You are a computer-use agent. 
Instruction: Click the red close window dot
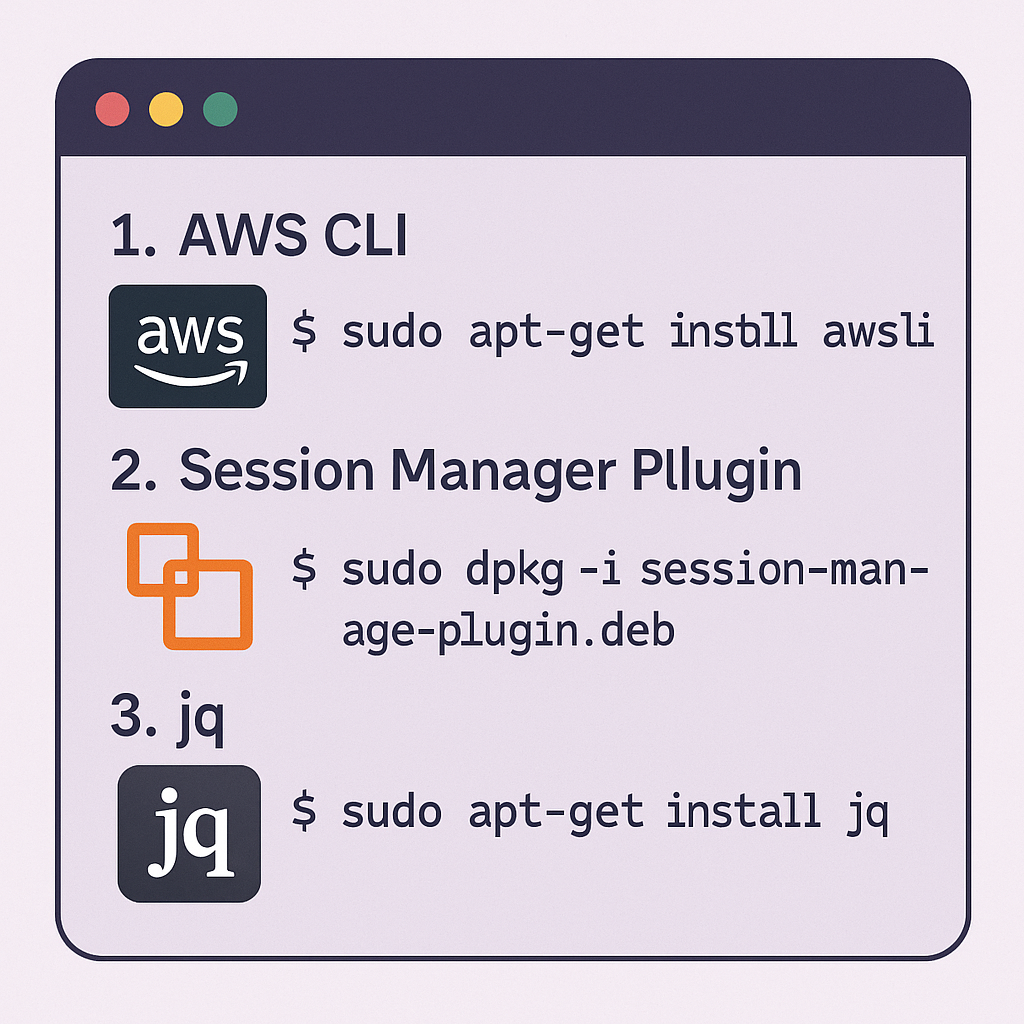point(112,109)
